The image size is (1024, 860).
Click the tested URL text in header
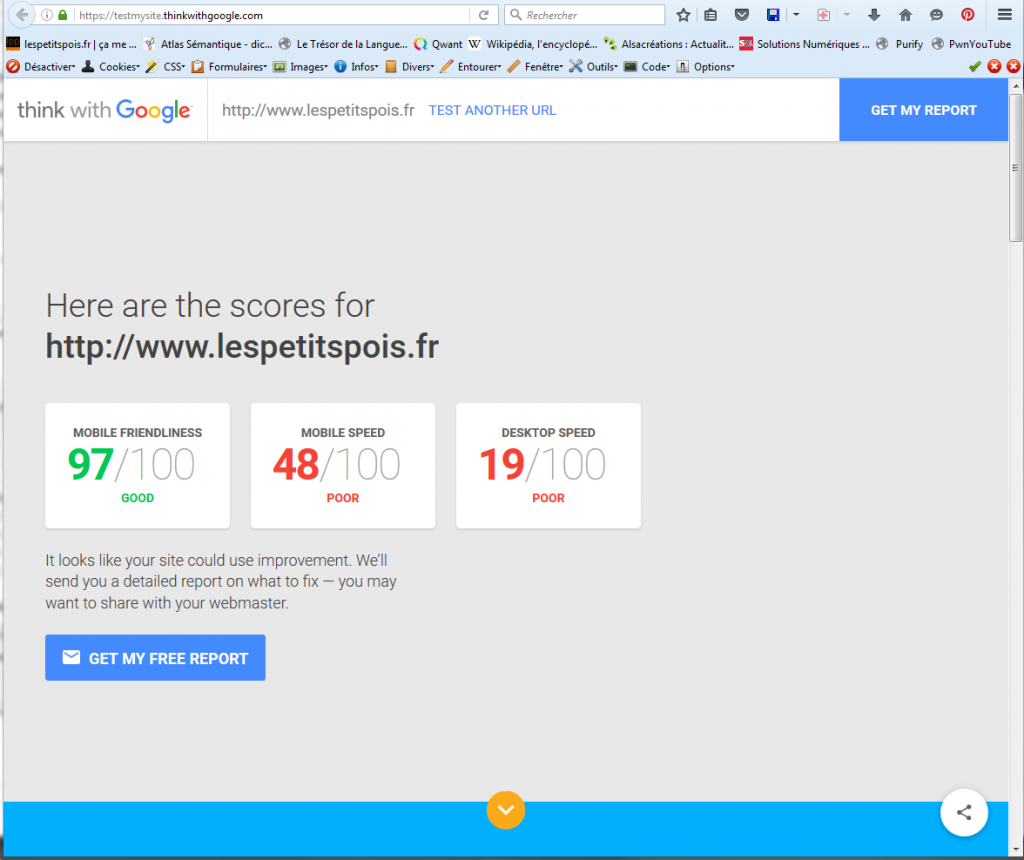[x=318, y=110]
